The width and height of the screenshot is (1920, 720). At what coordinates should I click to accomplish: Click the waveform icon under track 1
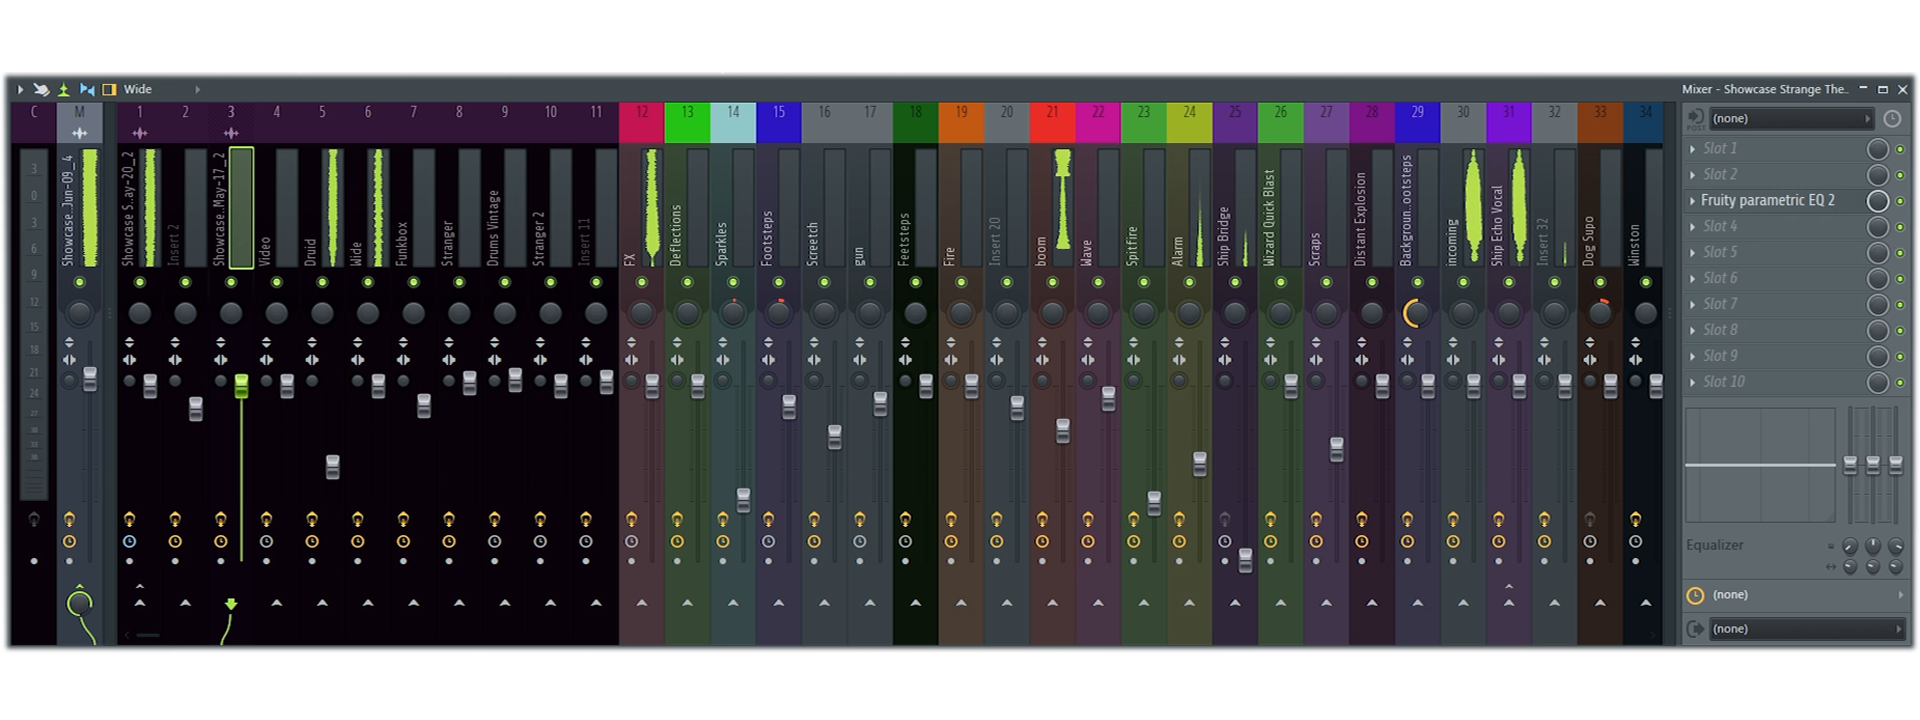(x=139, y=133)
